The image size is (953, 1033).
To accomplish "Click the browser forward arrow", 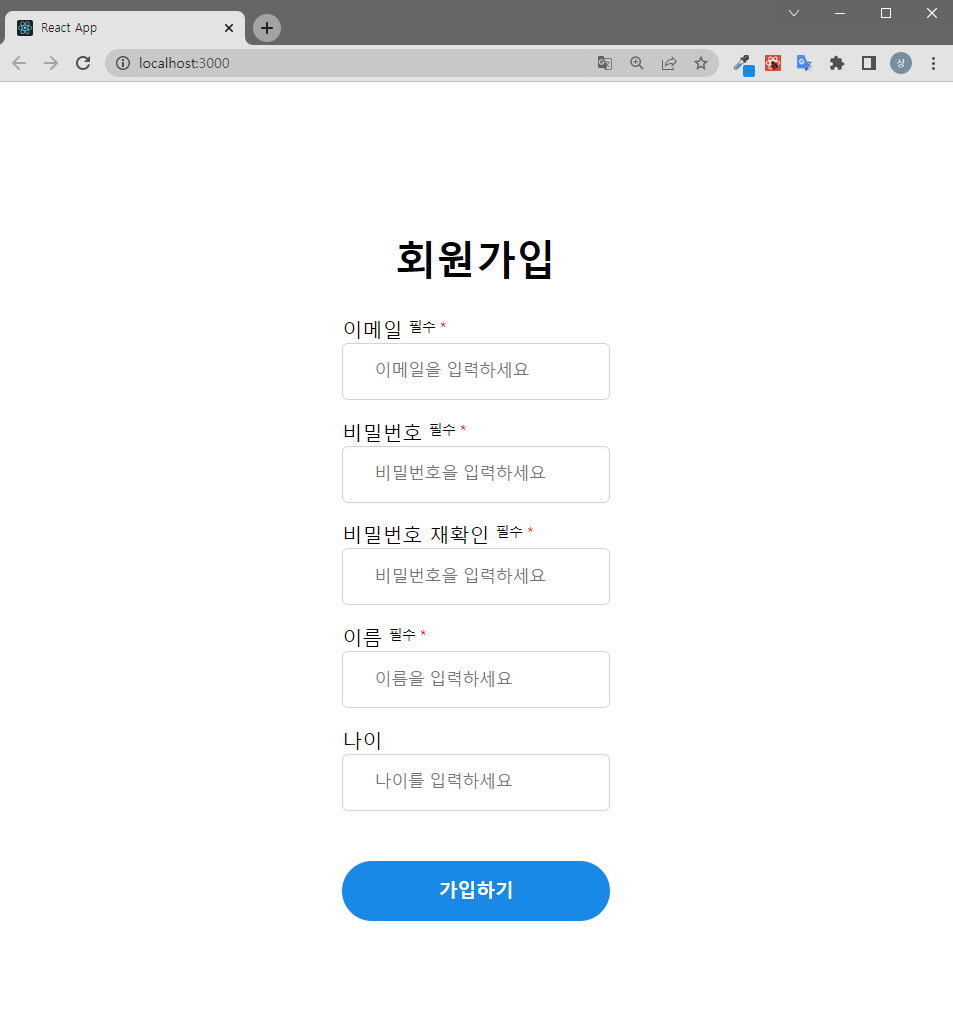I will pos(51,63).
